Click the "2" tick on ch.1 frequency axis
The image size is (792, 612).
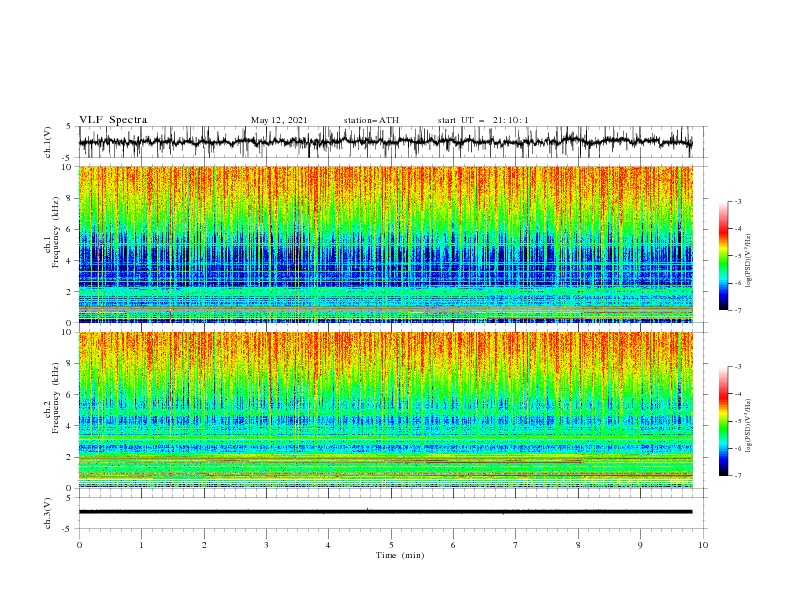[x=70, y=291]
